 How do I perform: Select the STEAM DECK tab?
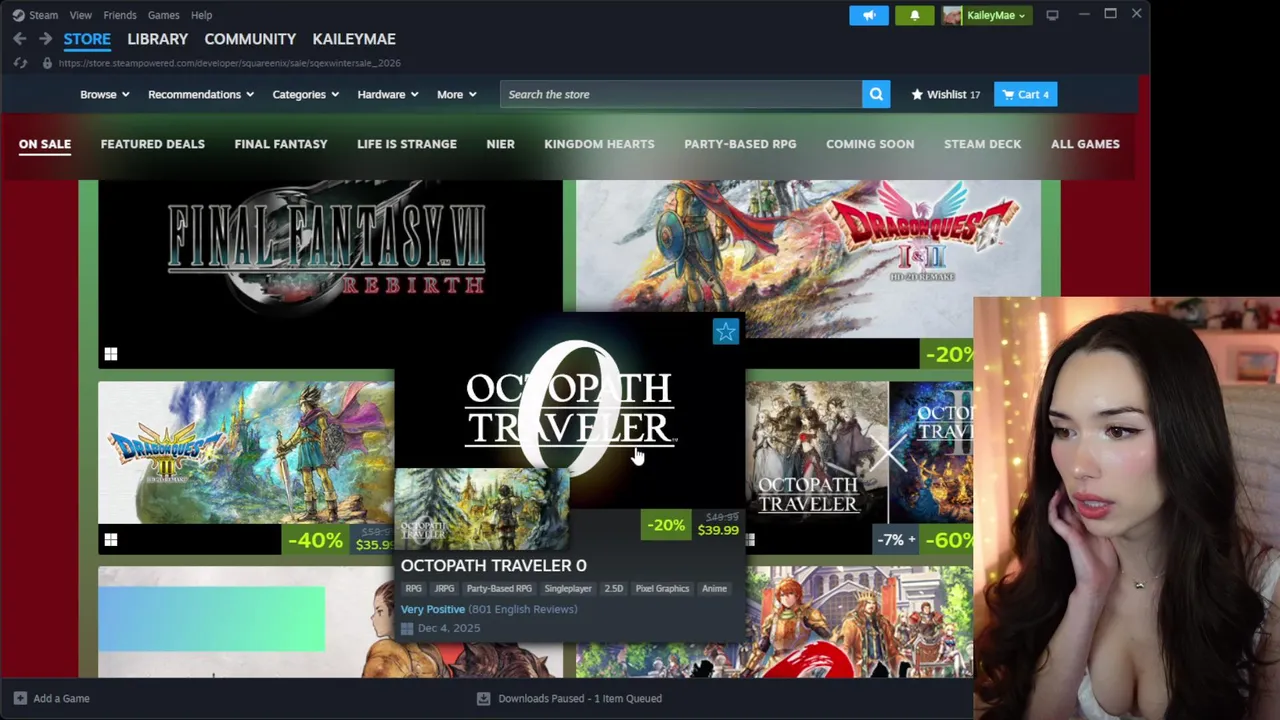click(x=982, y=144)
